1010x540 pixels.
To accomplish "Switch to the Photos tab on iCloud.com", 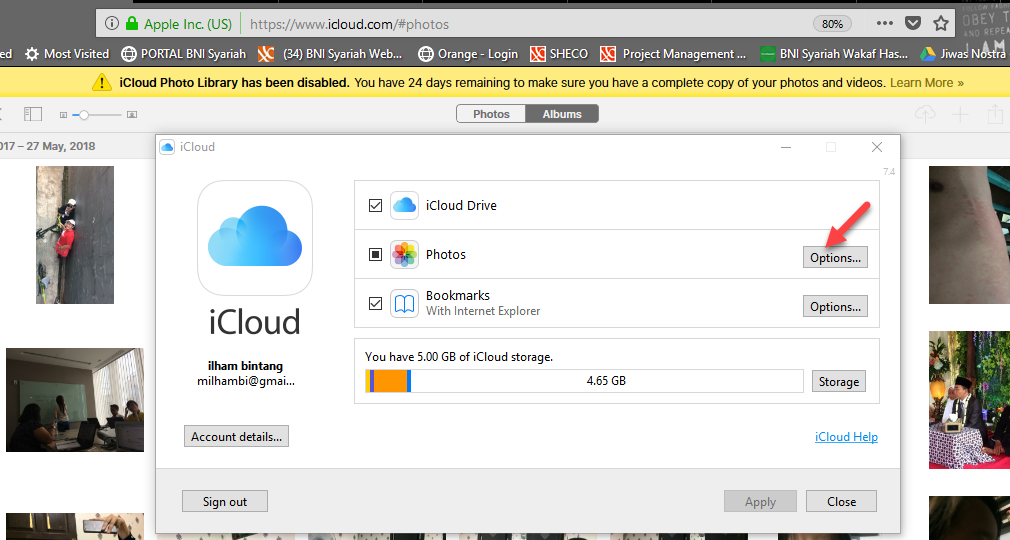I will point(491,114).
